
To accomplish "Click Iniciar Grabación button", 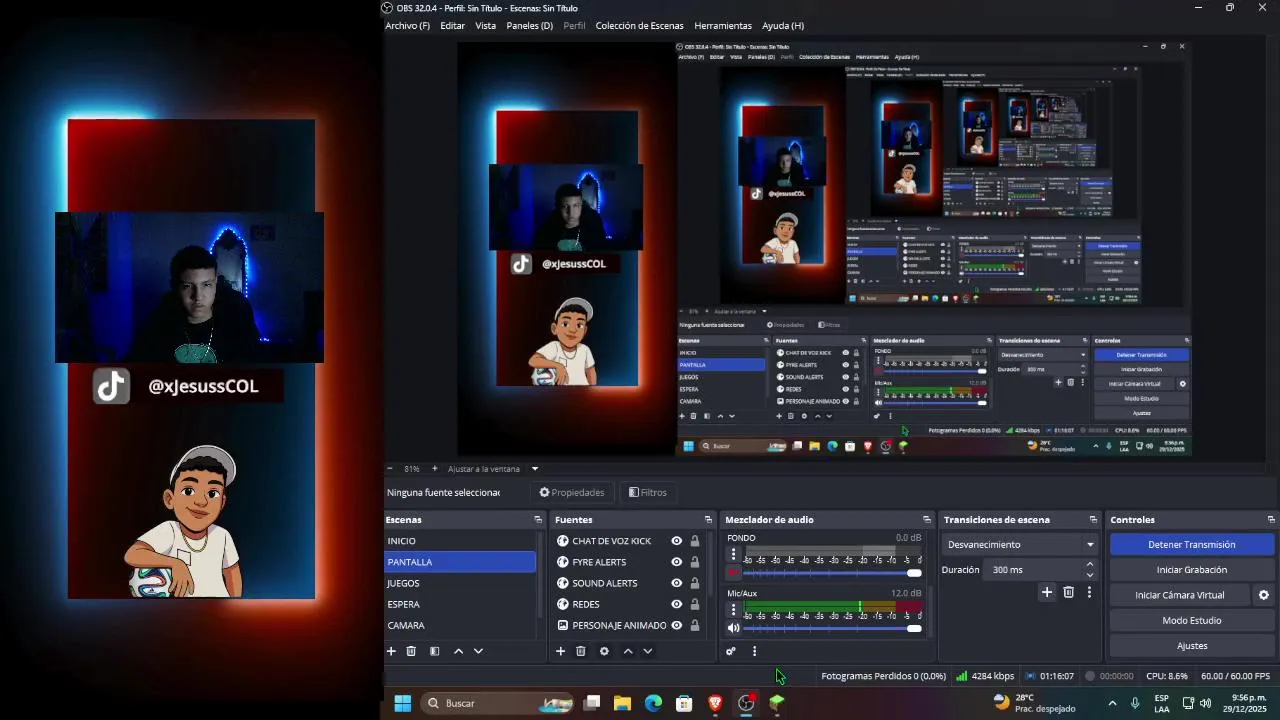I will point(1191,570).
